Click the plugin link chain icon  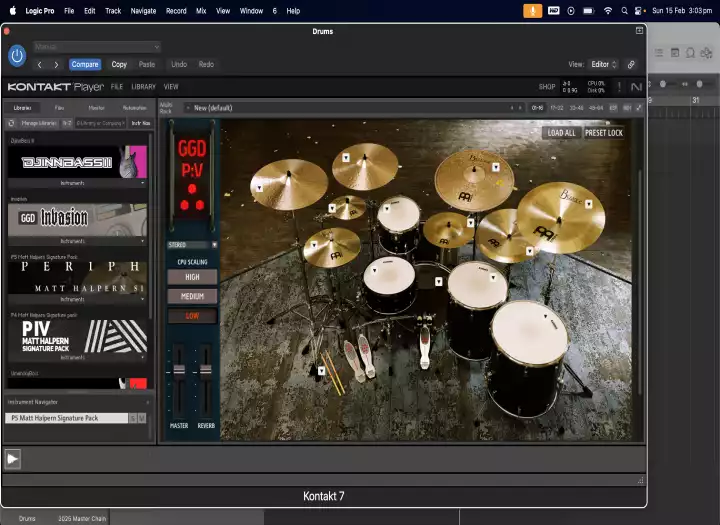click(631, 64)
